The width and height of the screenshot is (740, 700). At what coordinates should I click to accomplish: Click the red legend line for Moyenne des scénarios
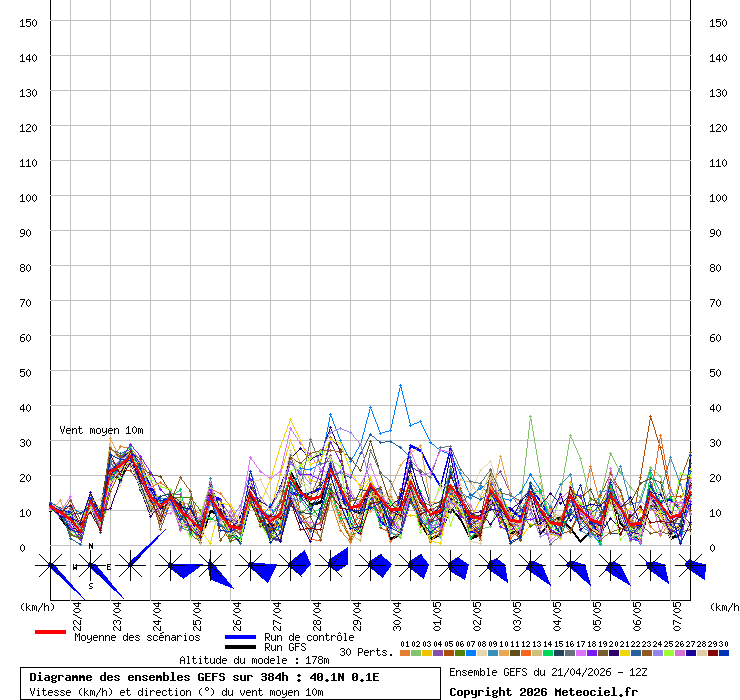click(50, 632)
